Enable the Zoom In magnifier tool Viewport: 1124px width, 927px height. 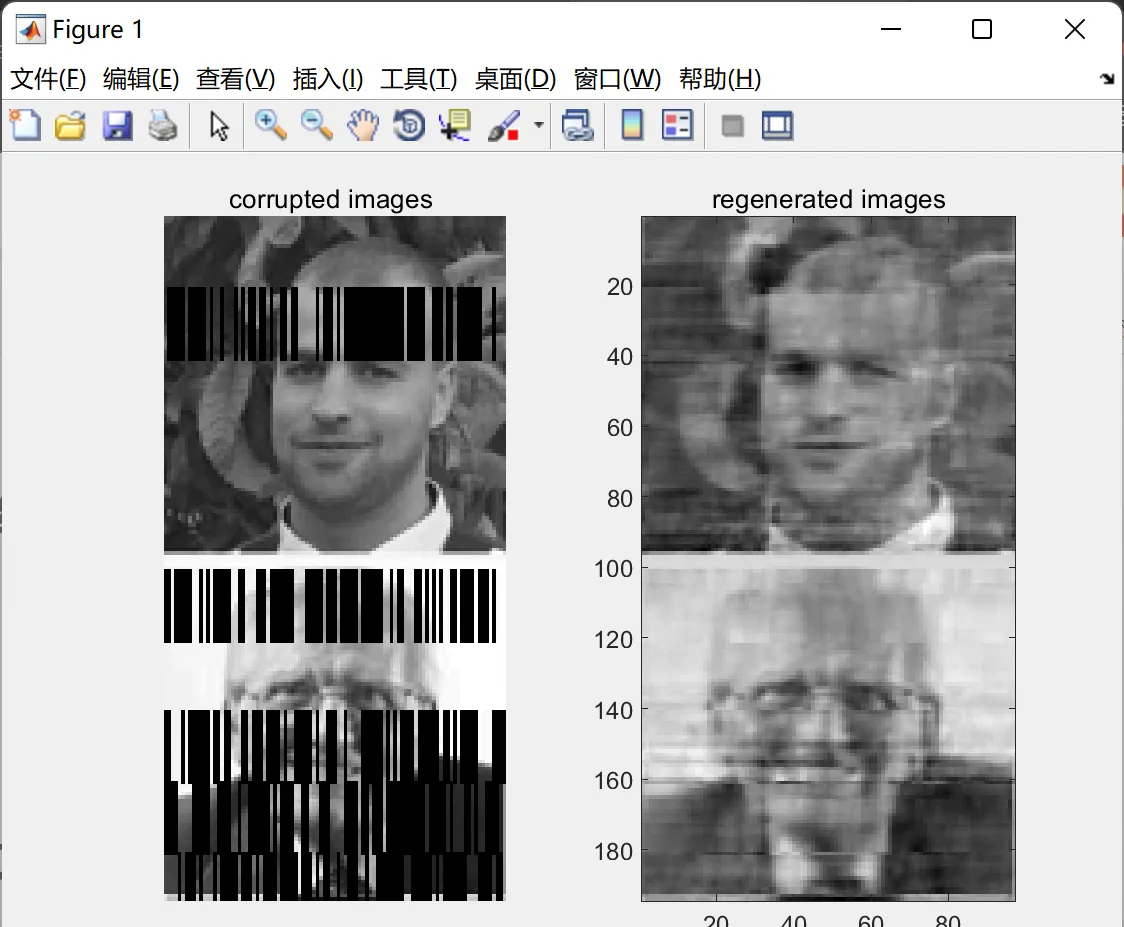click(270, 125)
